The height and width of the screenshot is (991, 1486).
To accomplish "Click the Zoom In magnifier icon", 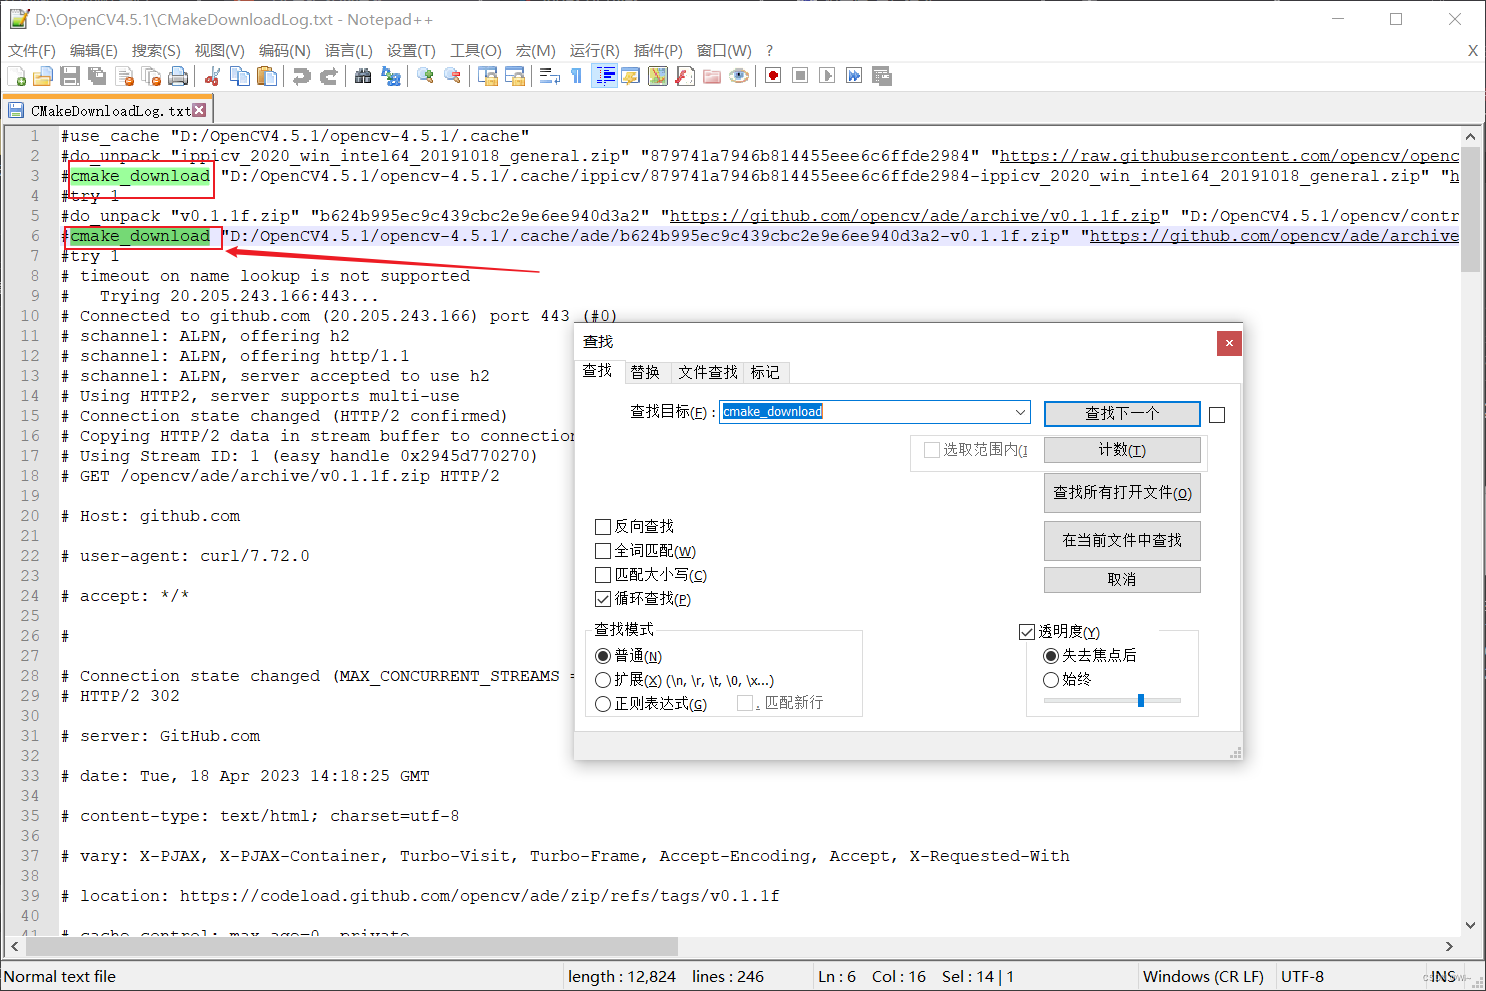I will [425, 76].
